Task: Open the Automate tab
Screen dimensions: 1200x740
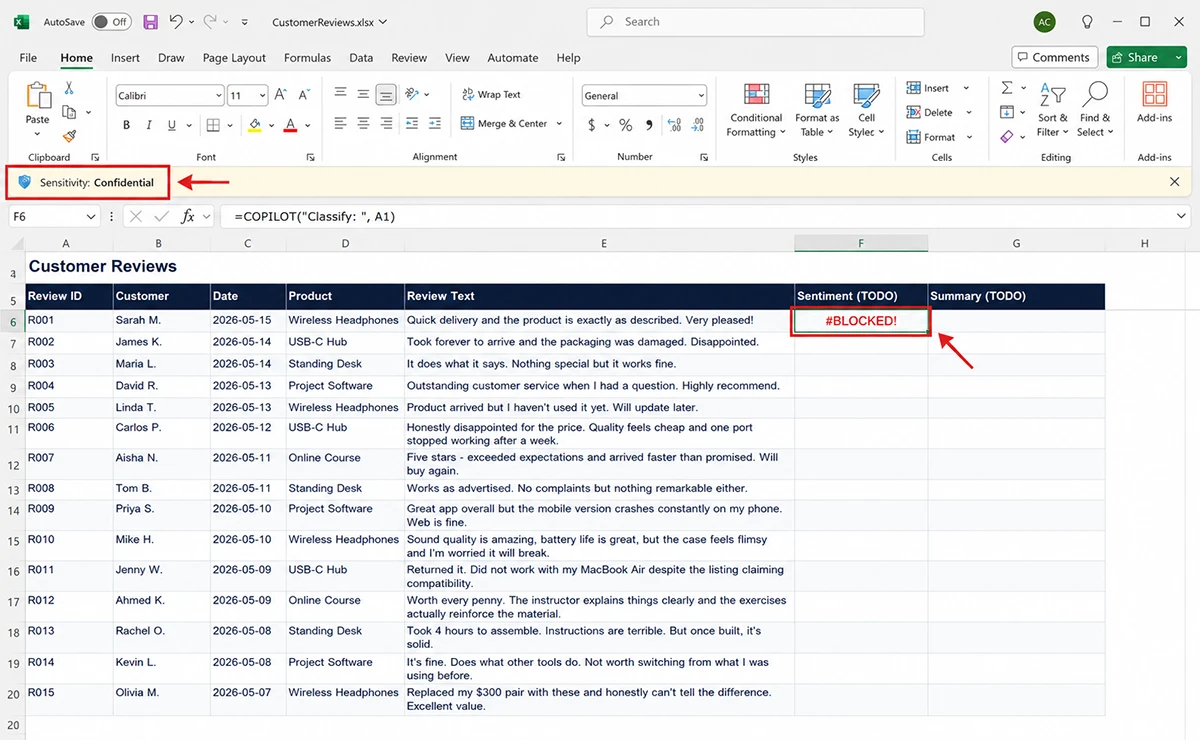Action: 512,58
